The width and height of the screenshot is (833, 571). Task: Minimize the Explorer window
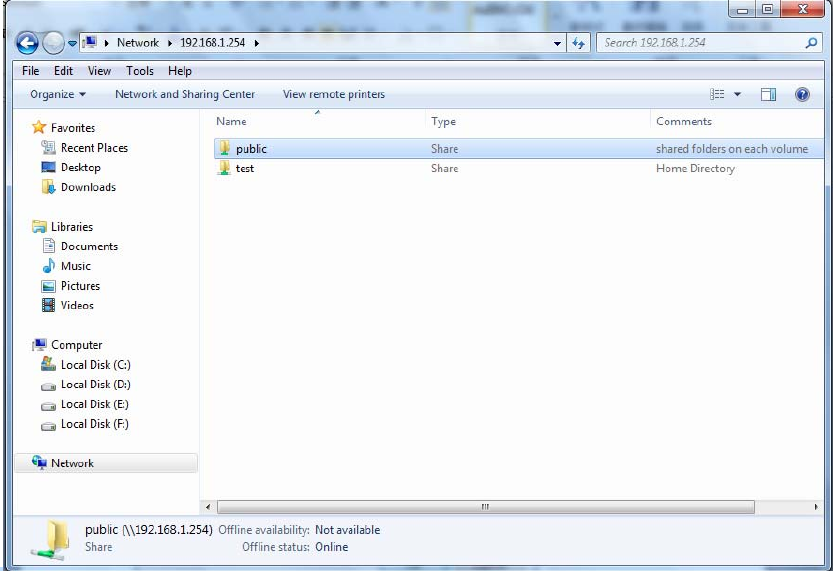pos(743,10)
